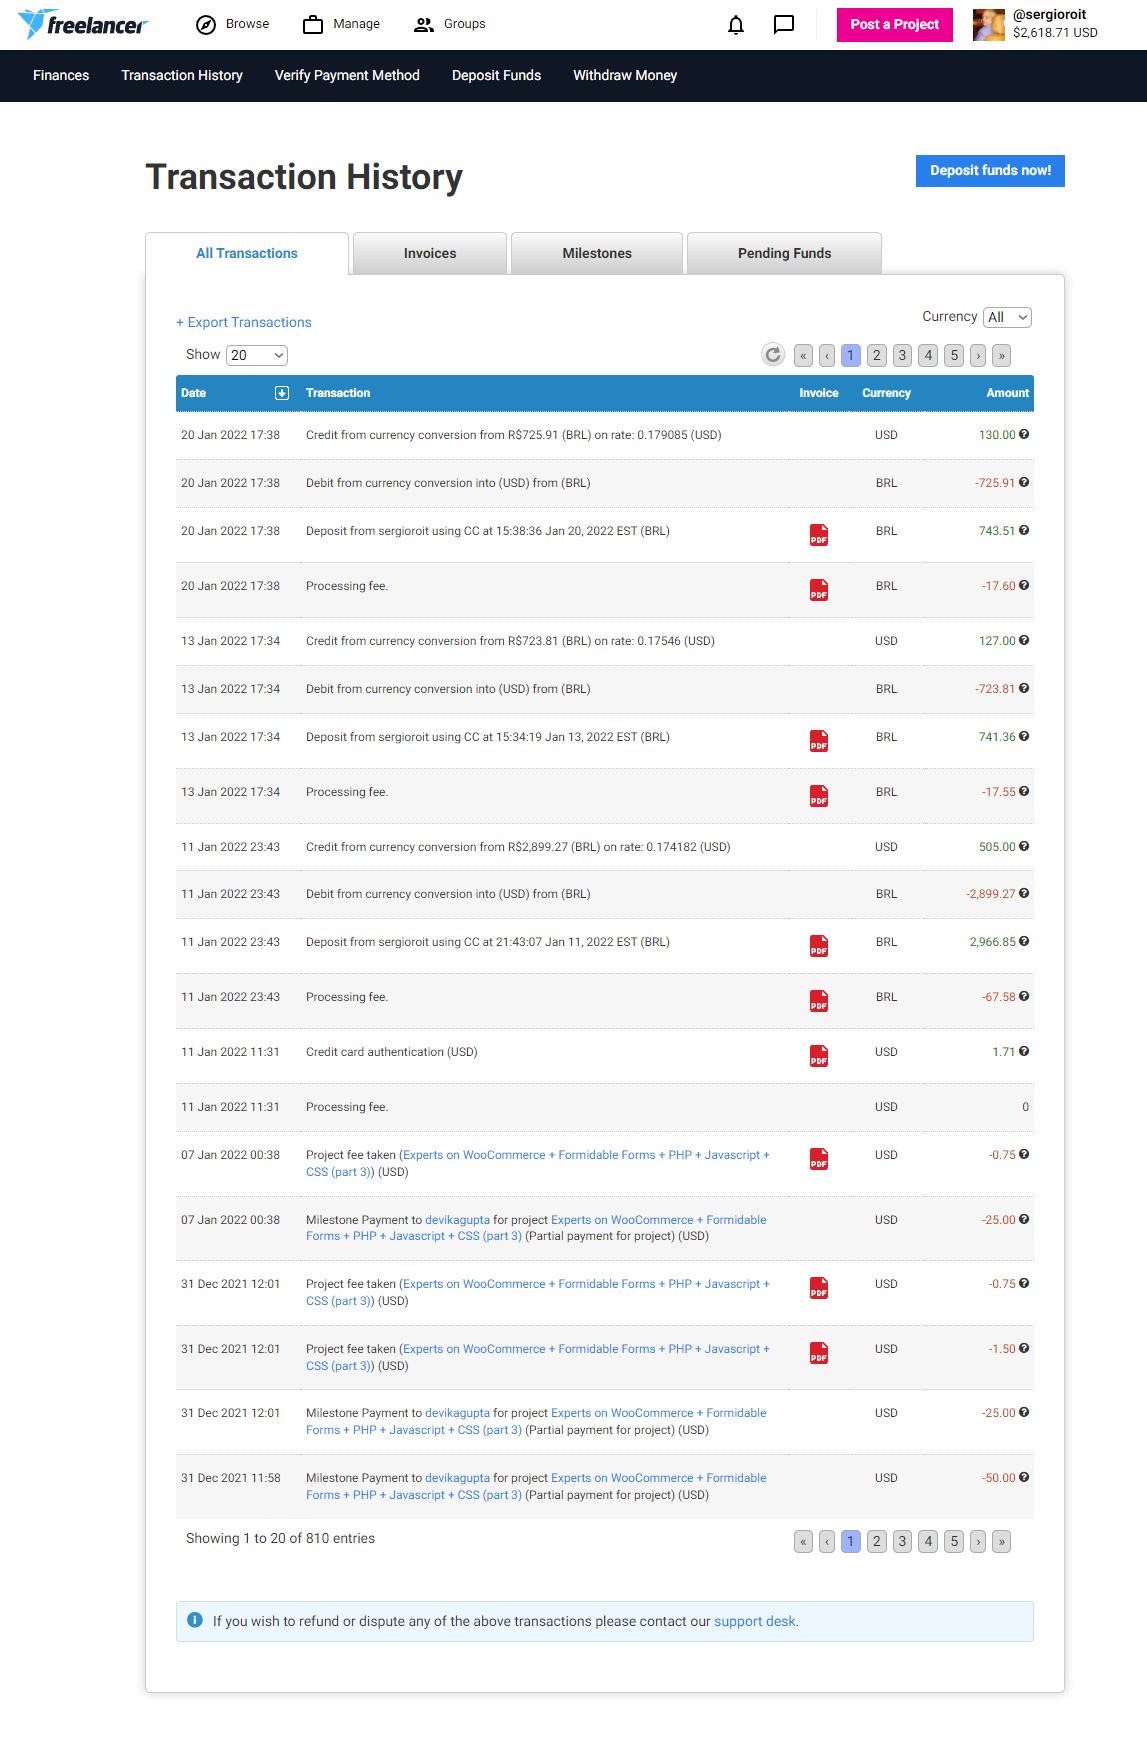Click the Freelancer logo
1147x1747 pixels.
[83, 24]
